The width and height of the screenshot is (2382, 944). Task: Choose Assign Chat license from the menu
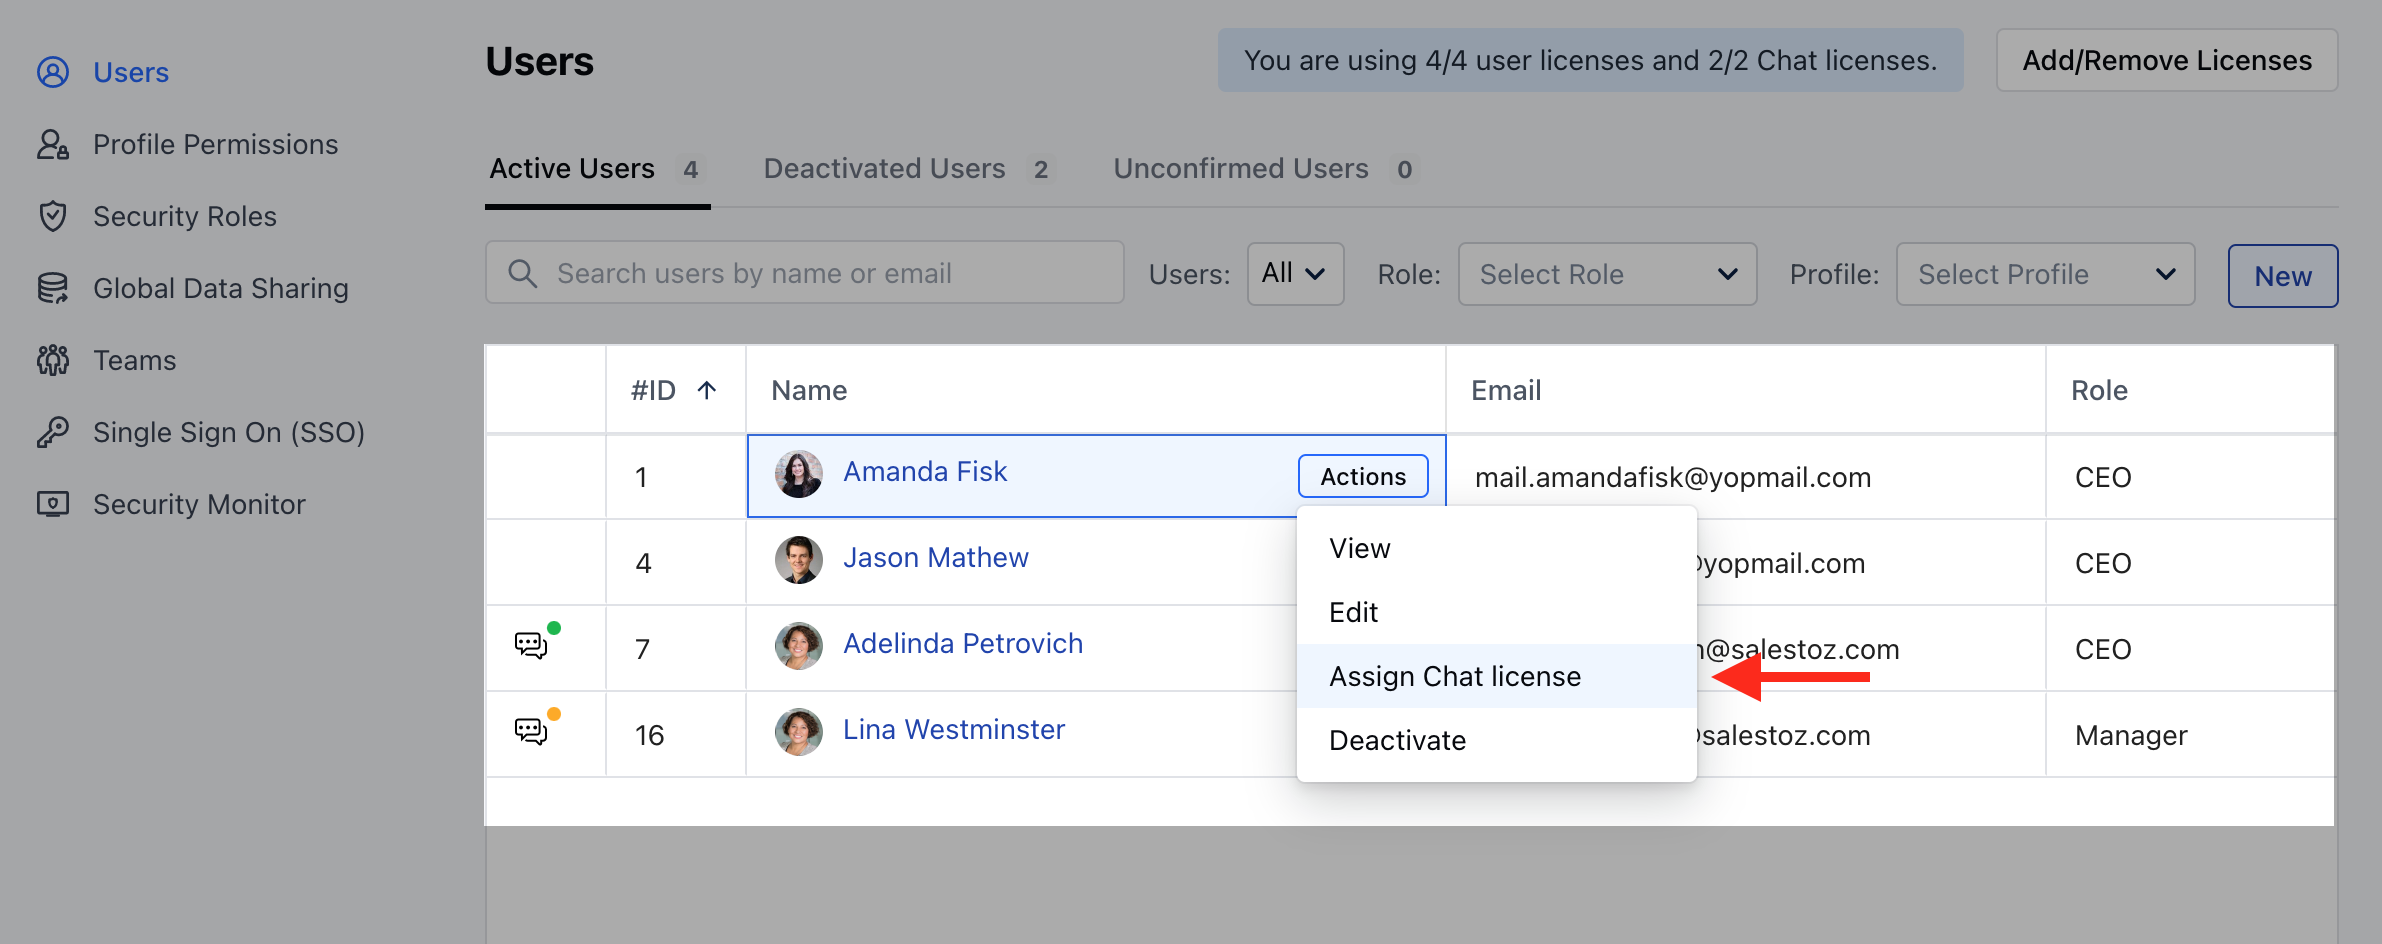point(1455,676)
